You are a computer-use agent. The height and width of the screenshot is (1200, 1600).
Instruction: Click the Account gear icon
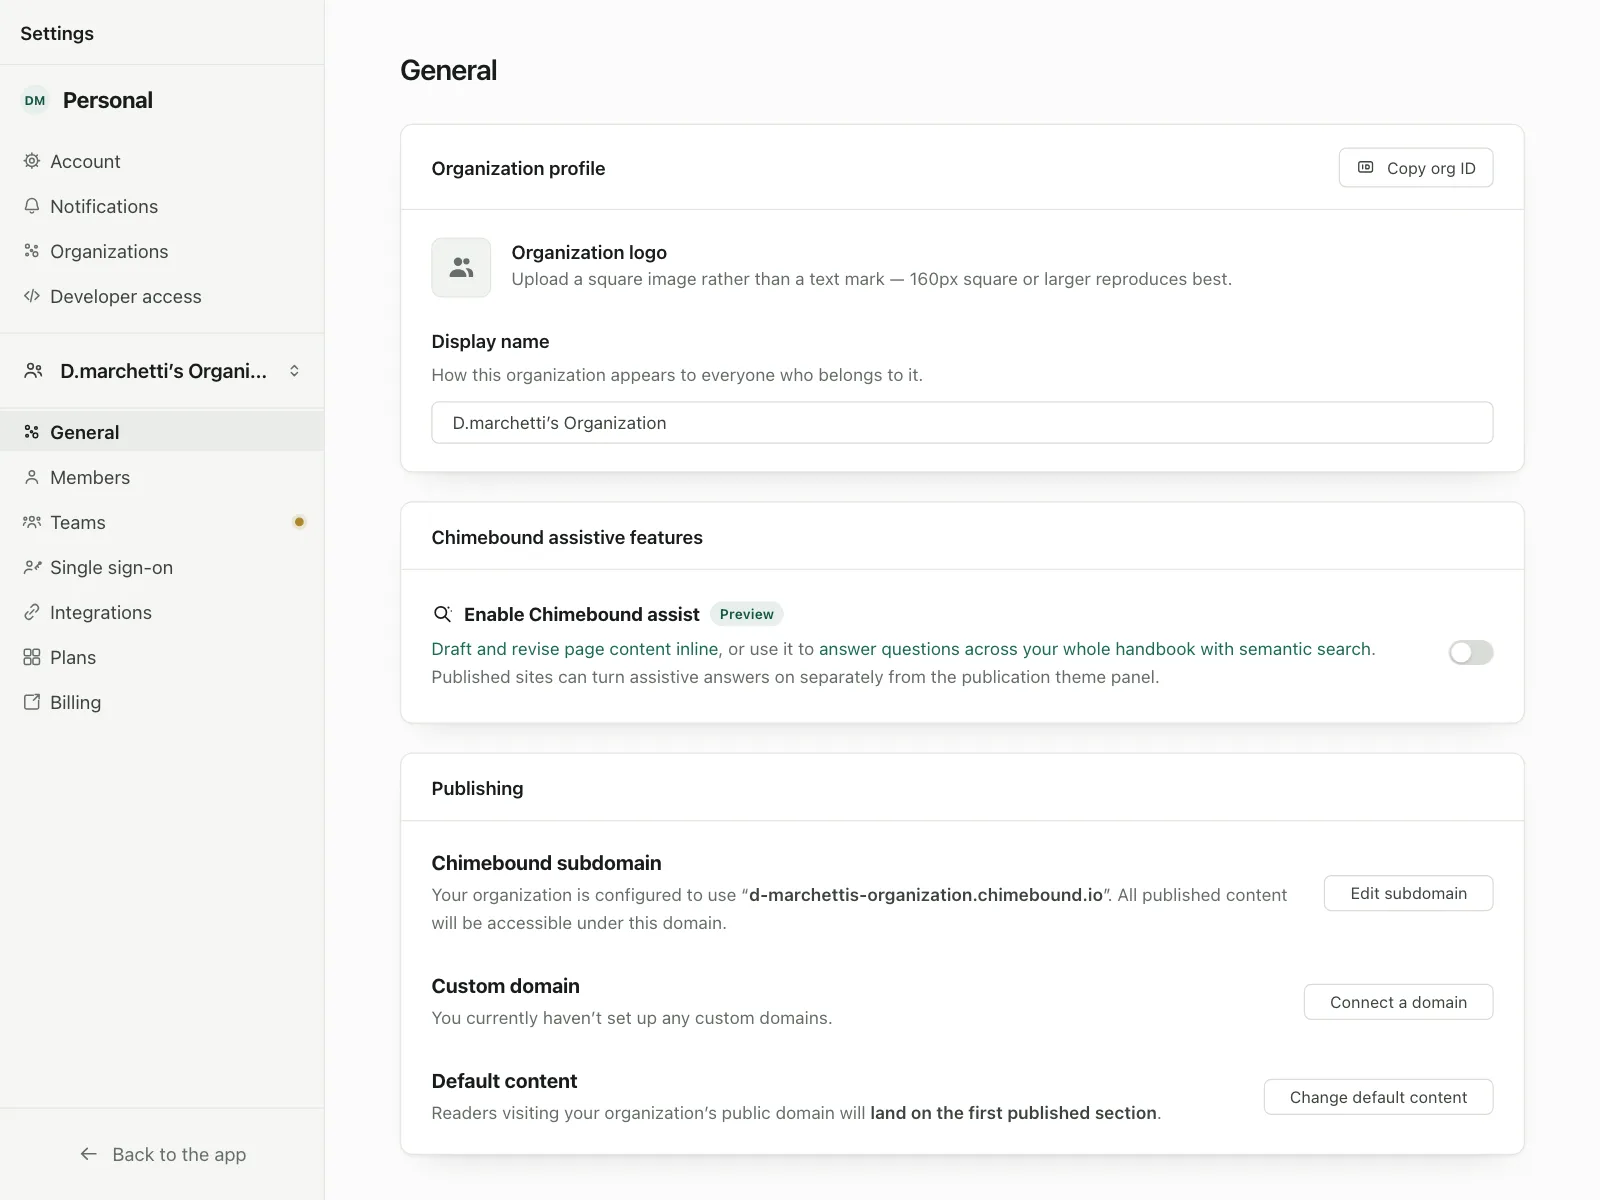click(x=32, y=161)
